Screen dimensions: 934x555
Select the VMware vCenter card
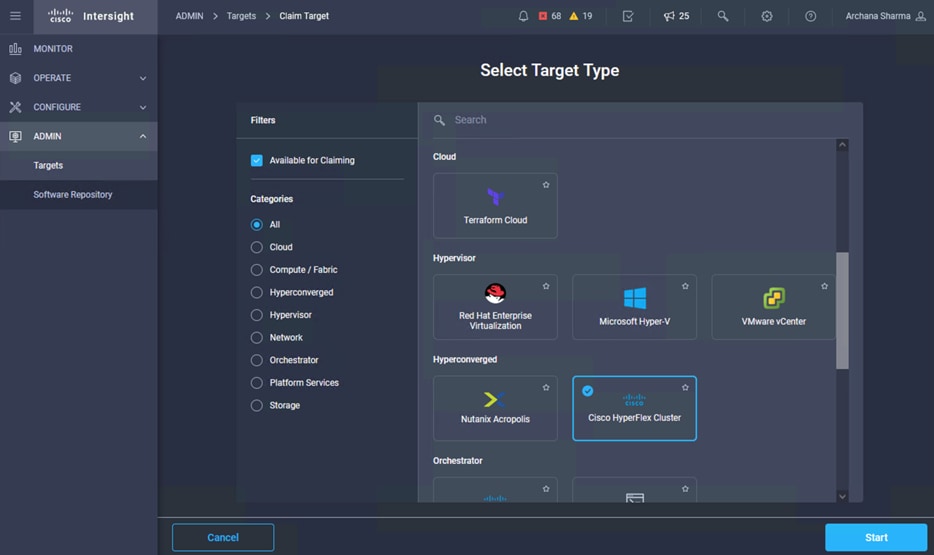pyautogui.click(x=773, y=307)
